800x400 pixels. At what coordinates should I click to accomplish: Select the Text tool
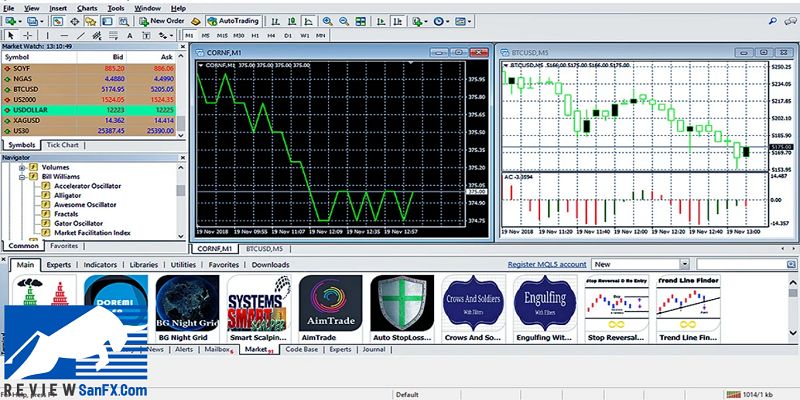(130, 35)
